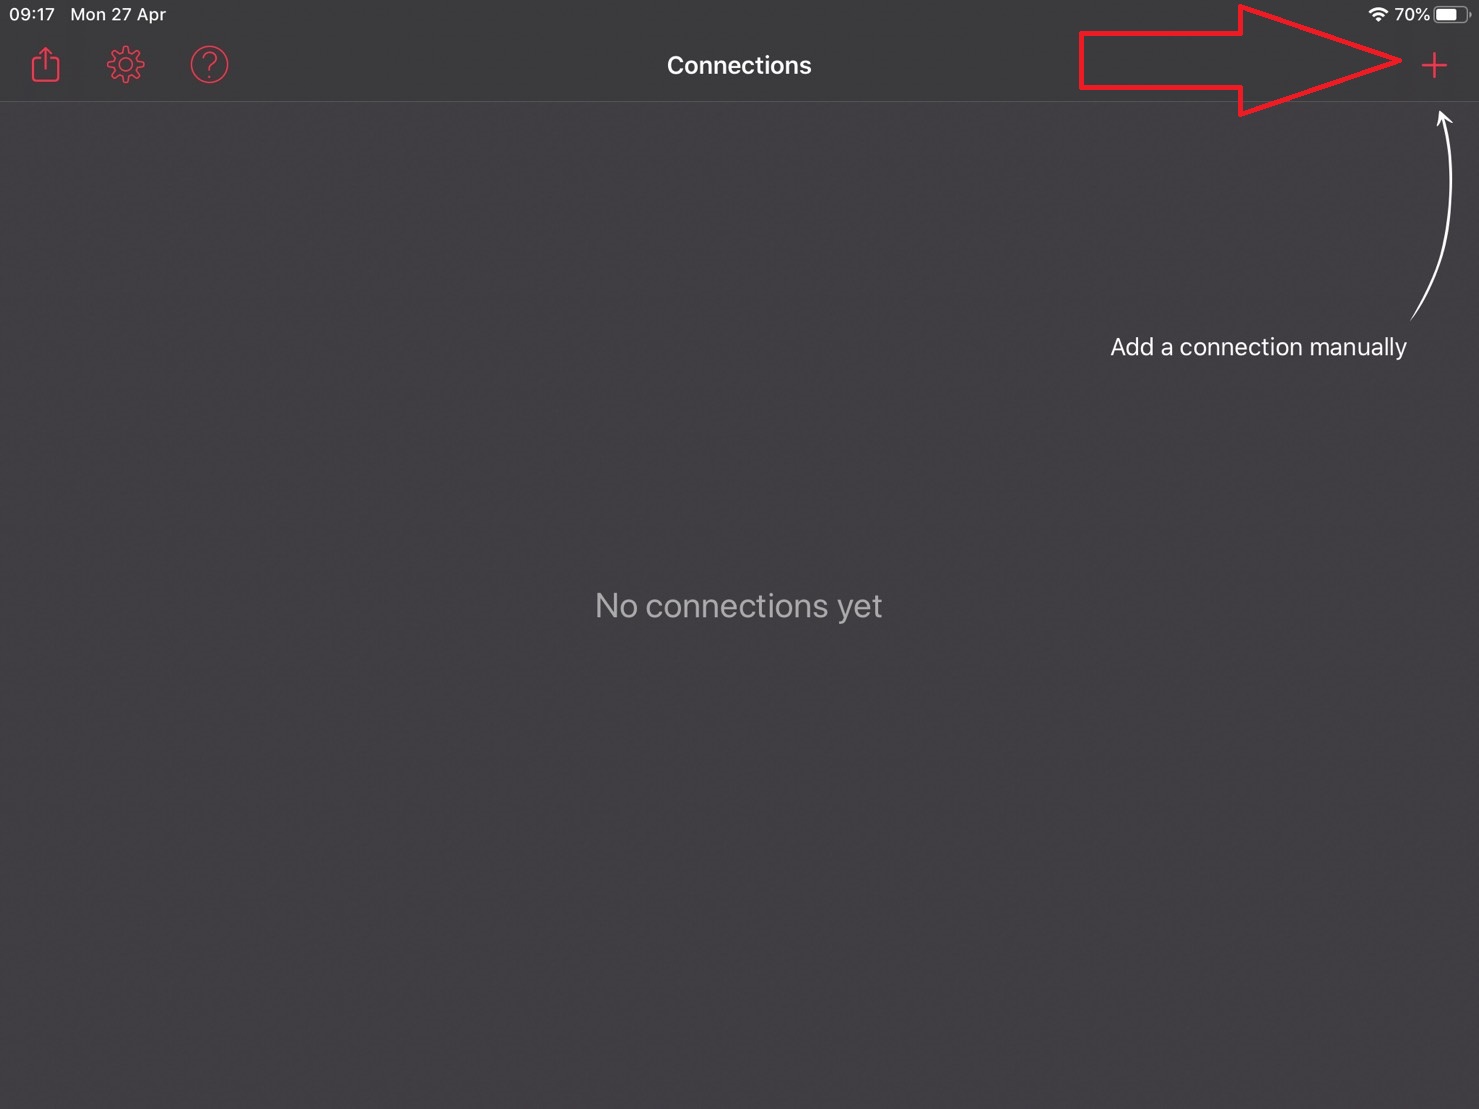Click the "Mon 27 Apr" date
The image size is (1479, 1109).
tap(118, 14)
